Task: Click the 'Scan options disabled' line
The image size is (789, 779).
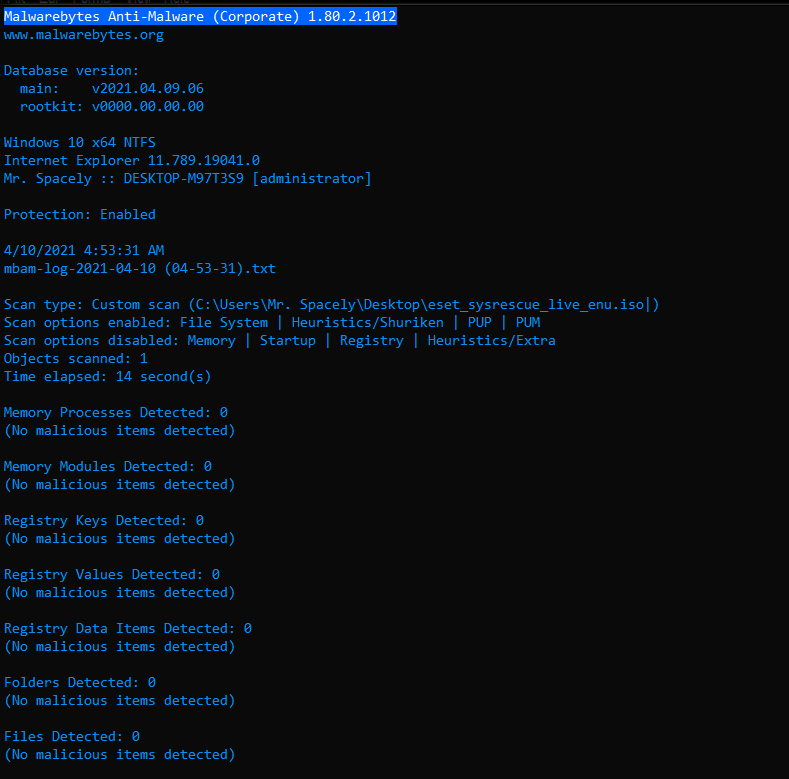Action: [x=280, y=341]
